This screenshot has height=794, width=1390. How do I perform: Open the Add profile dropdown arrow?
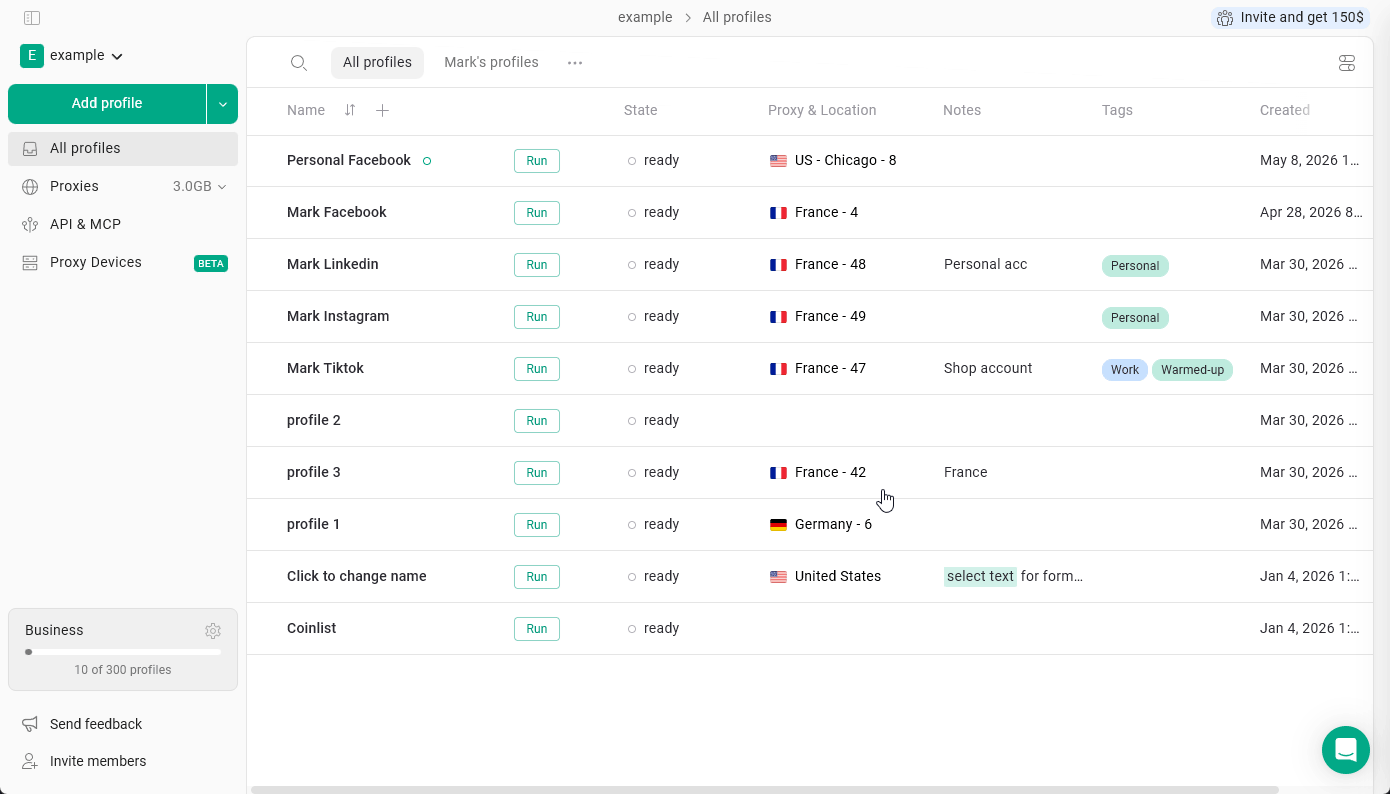click(x=222, y=104)
